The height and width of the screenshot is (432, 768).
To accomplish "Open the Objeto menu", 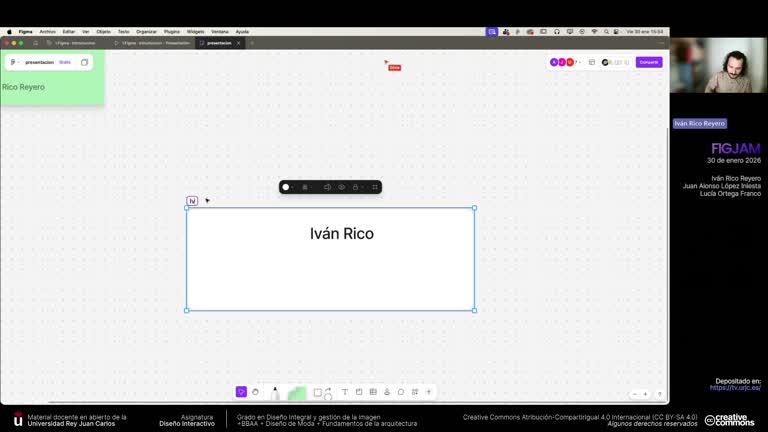I will coord(103,31).
